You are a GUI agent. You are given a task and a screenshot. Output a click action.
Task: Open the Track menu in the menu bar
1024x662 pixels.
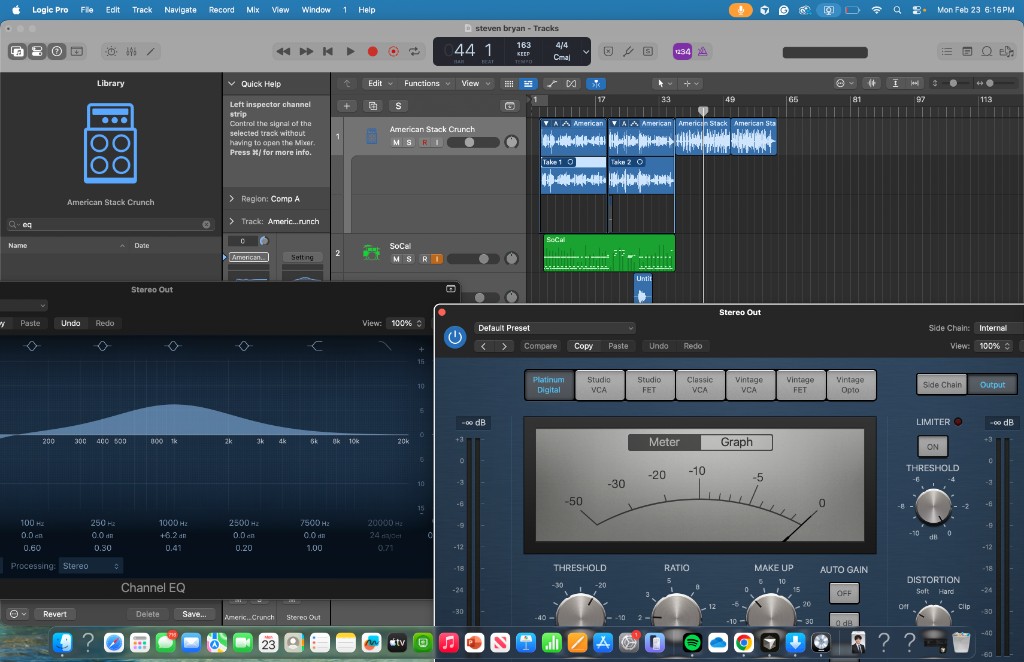[142, 10]
